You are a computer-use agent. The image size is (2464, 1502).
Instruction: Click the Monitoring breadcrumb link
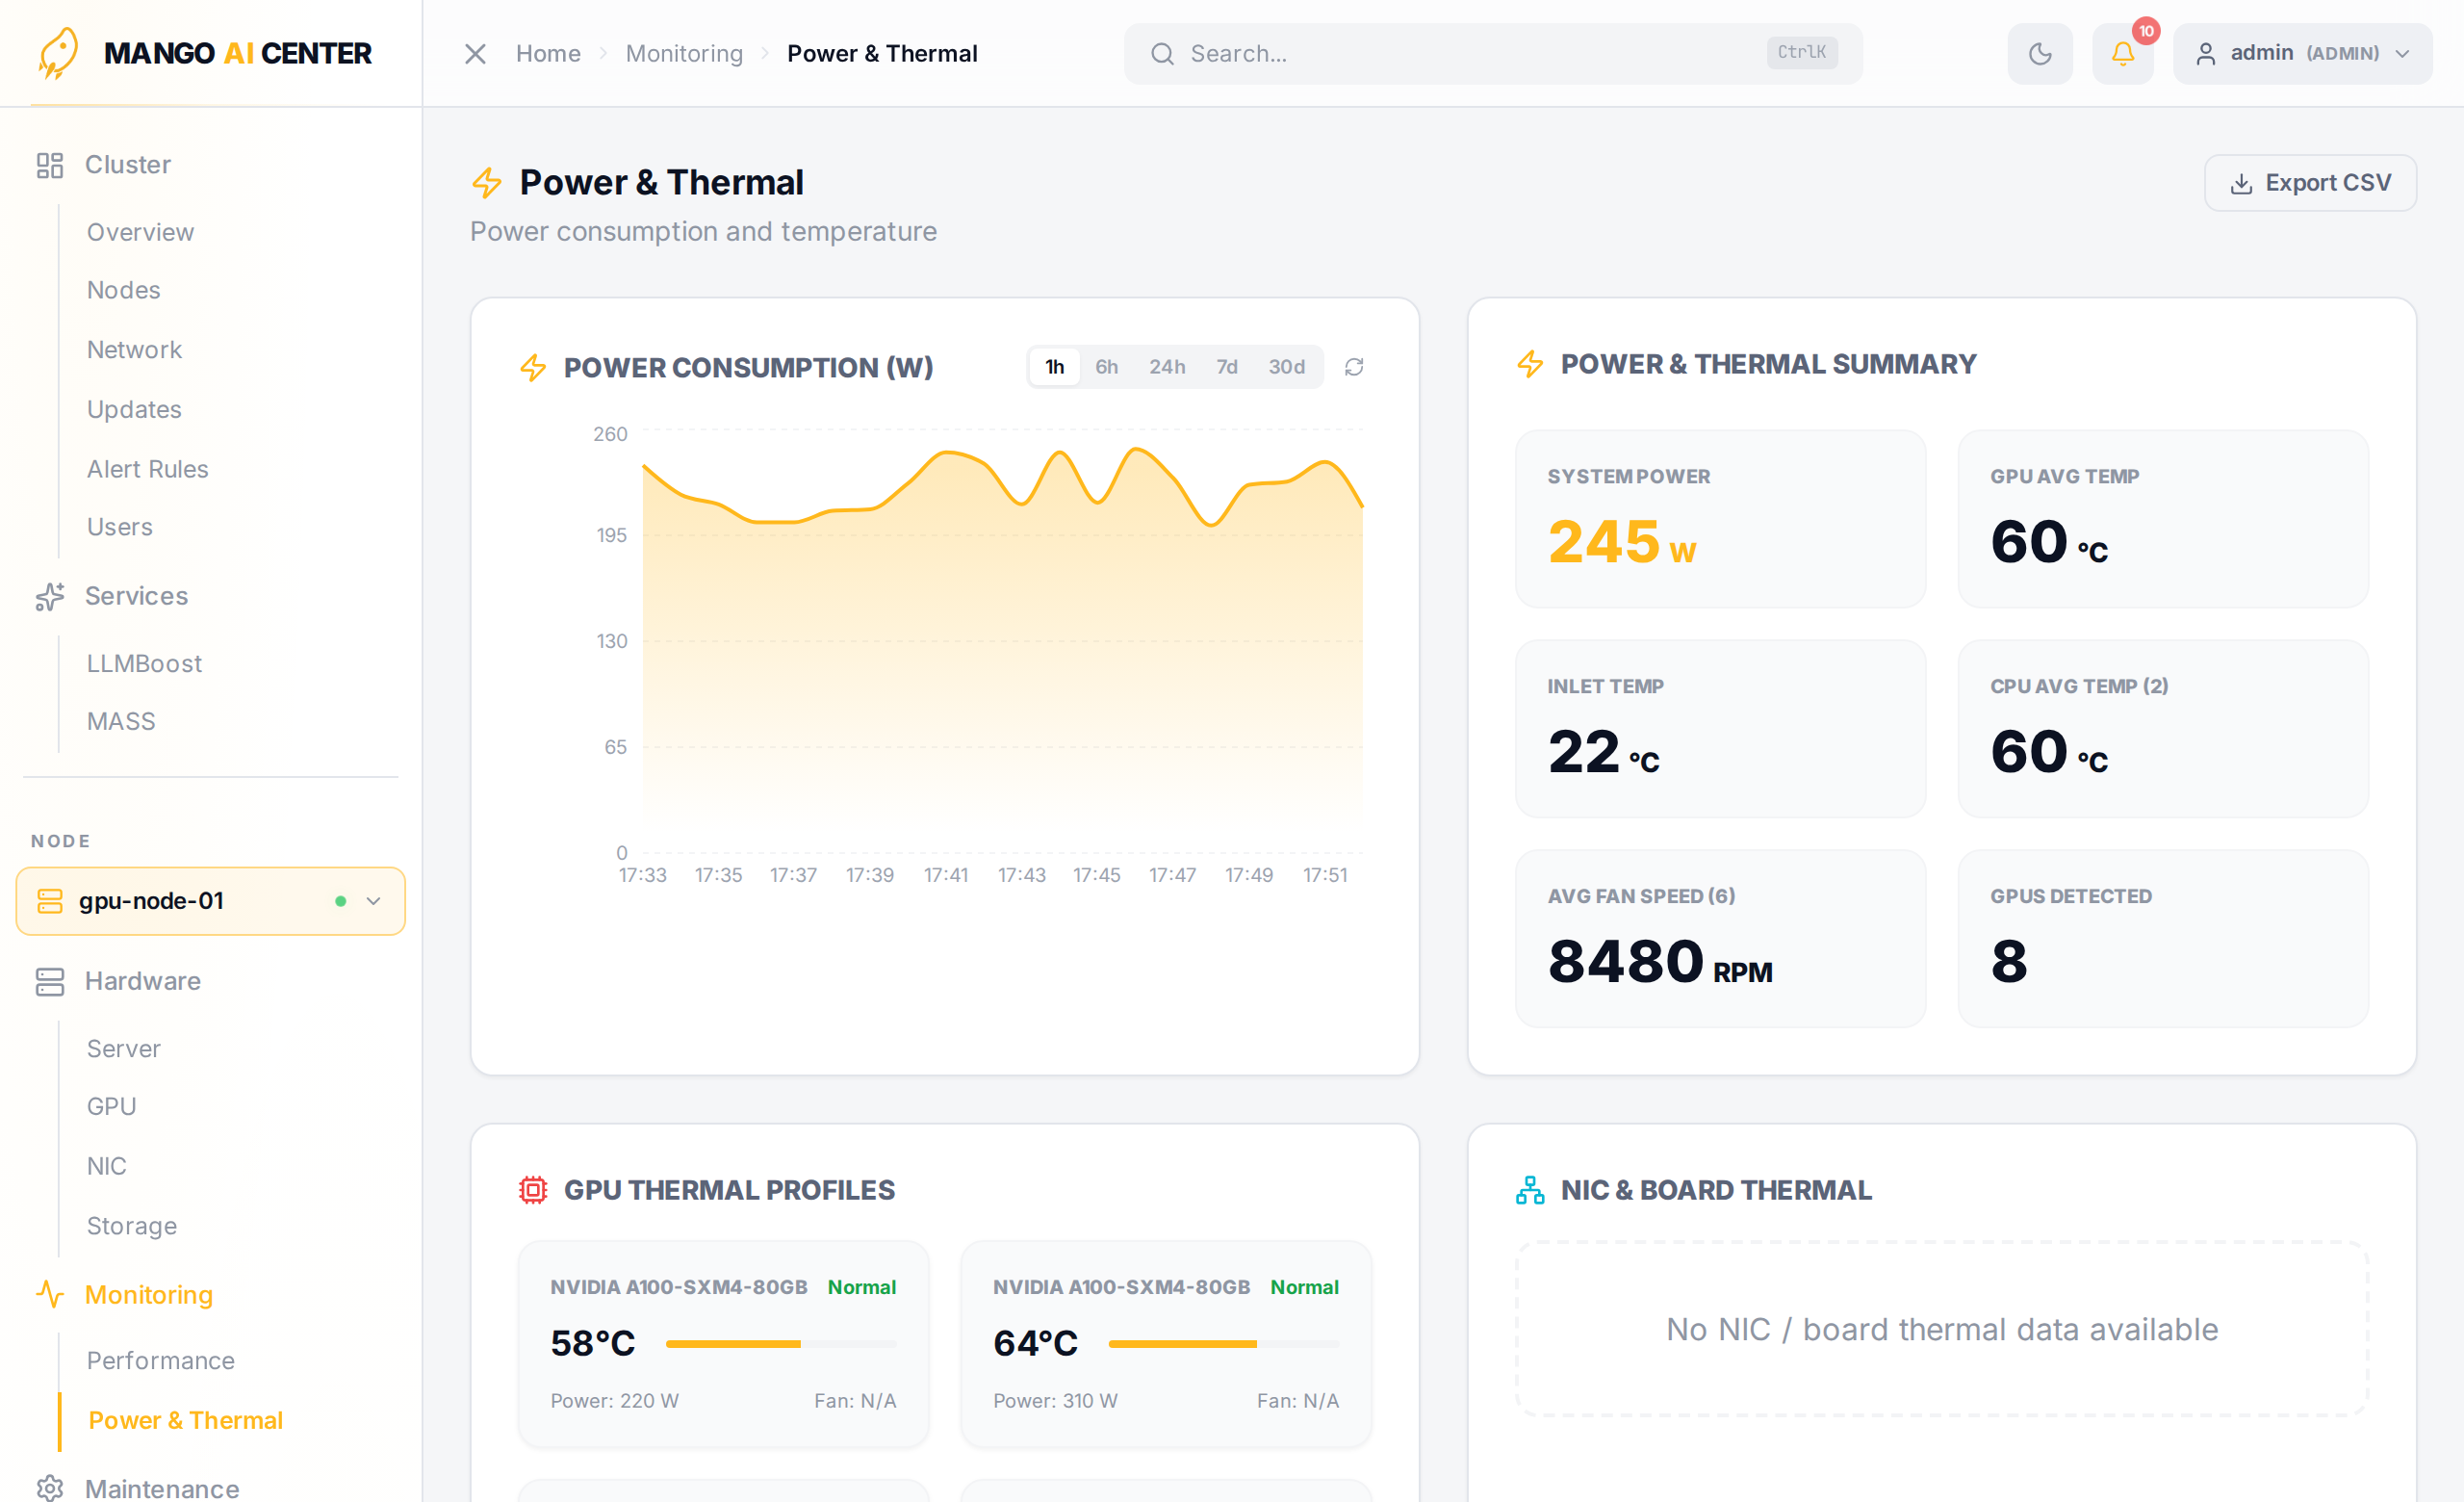pyautogui.click(x=684, y=53)
